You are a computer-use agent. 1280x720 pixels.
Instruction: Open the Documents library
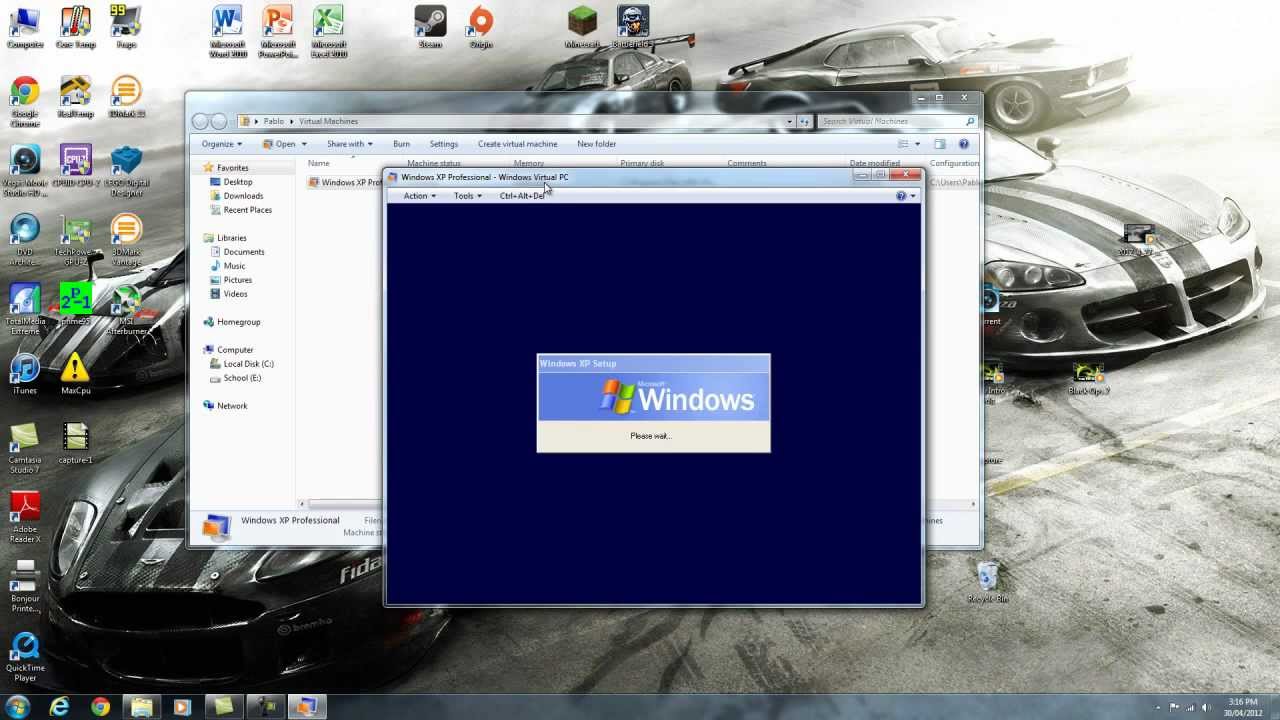(x=243, y=252)
